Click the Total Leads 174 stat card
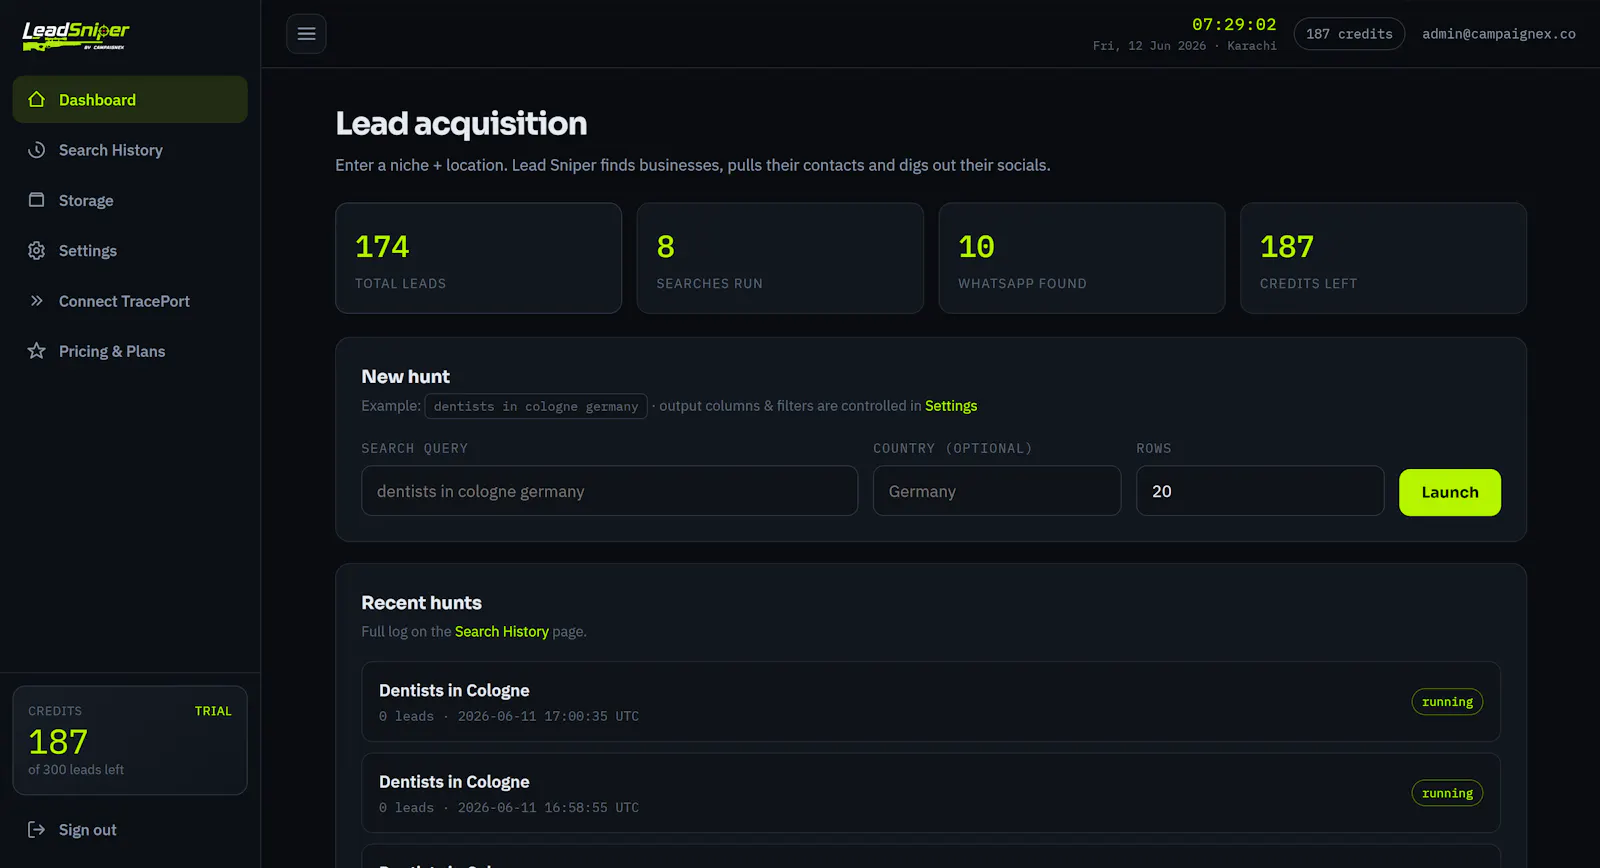Image resolution: width=1600 pixels, height=868 pixels. click(x=478, y=258)
